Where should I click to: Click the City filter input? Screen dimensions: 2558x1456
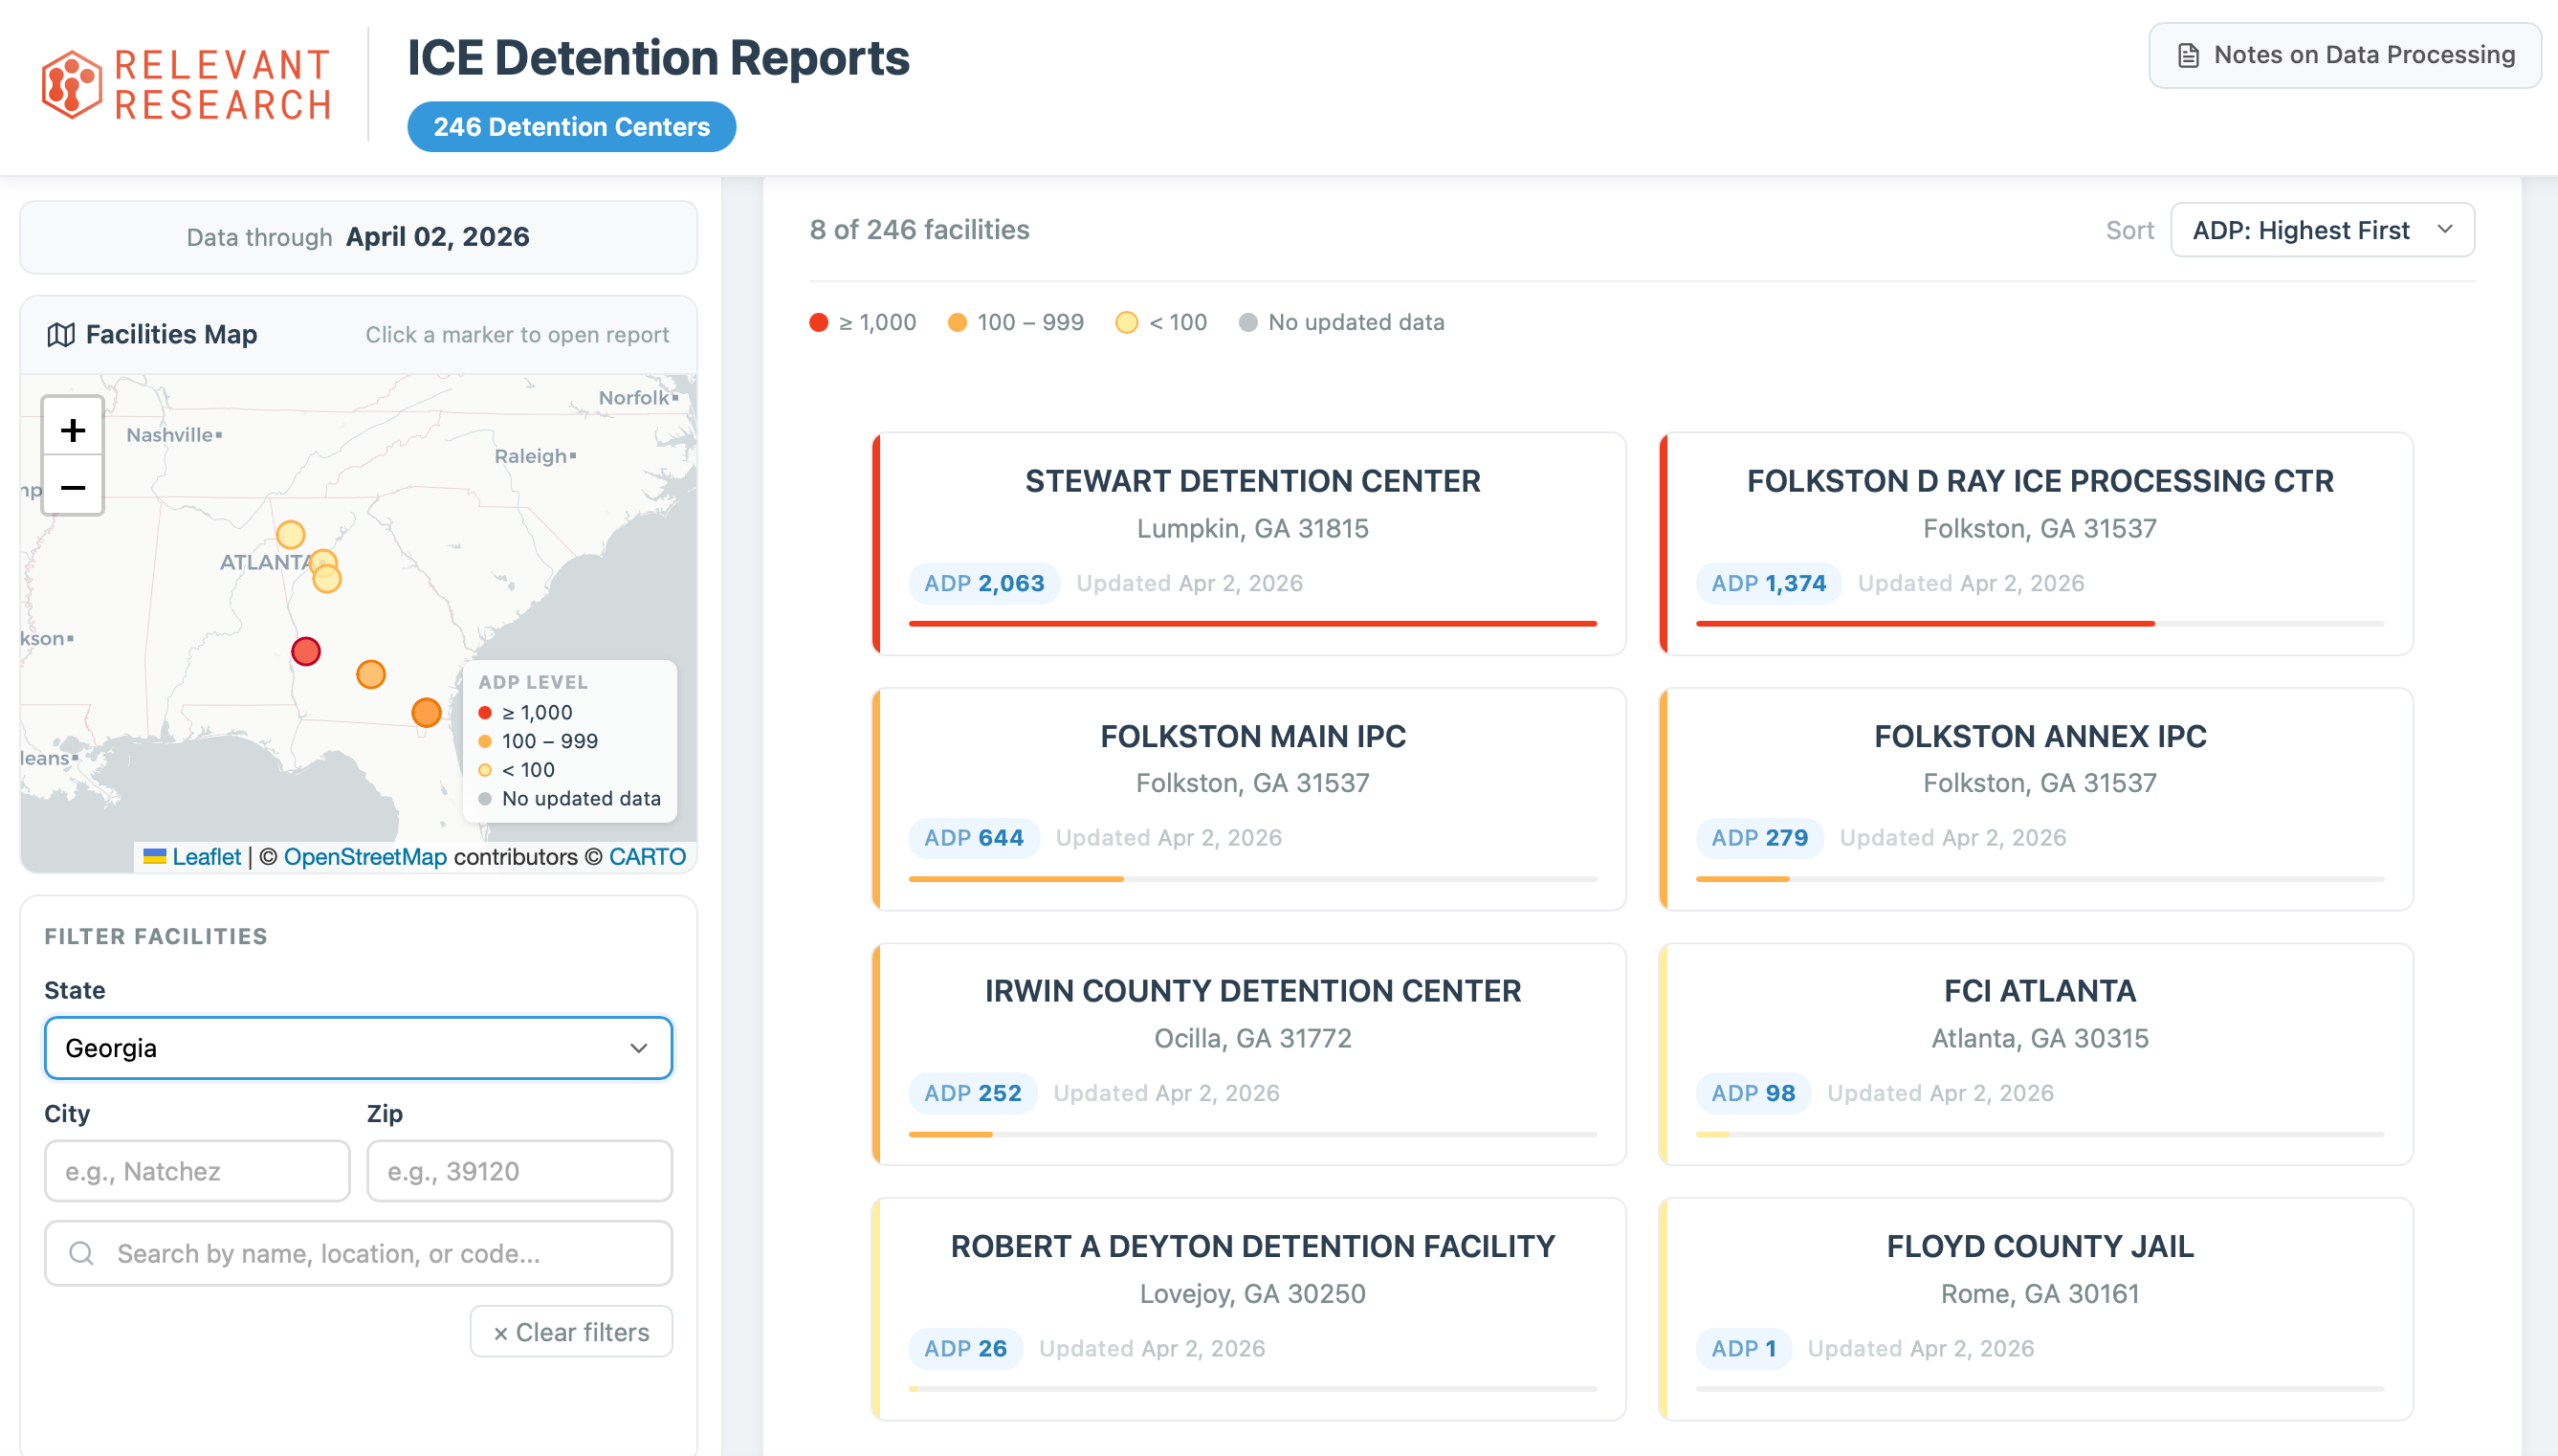tap(197, 1171)
